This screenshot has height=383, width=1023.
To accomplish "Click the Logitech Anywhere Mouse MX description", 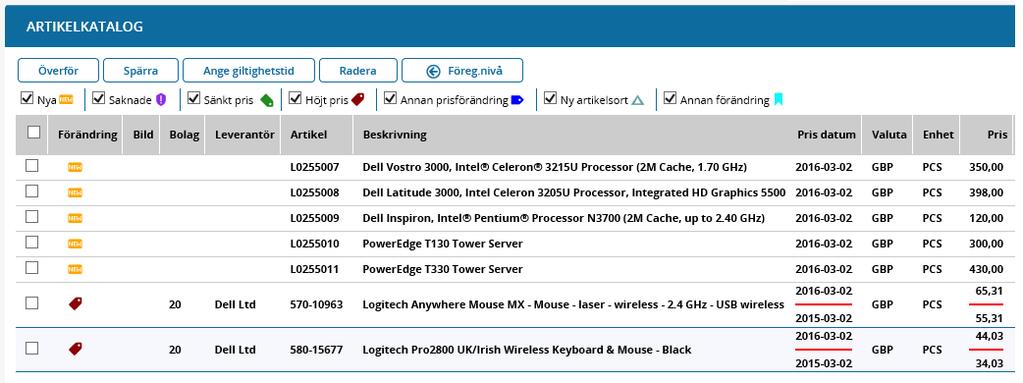I will click(x=573, y=305).
